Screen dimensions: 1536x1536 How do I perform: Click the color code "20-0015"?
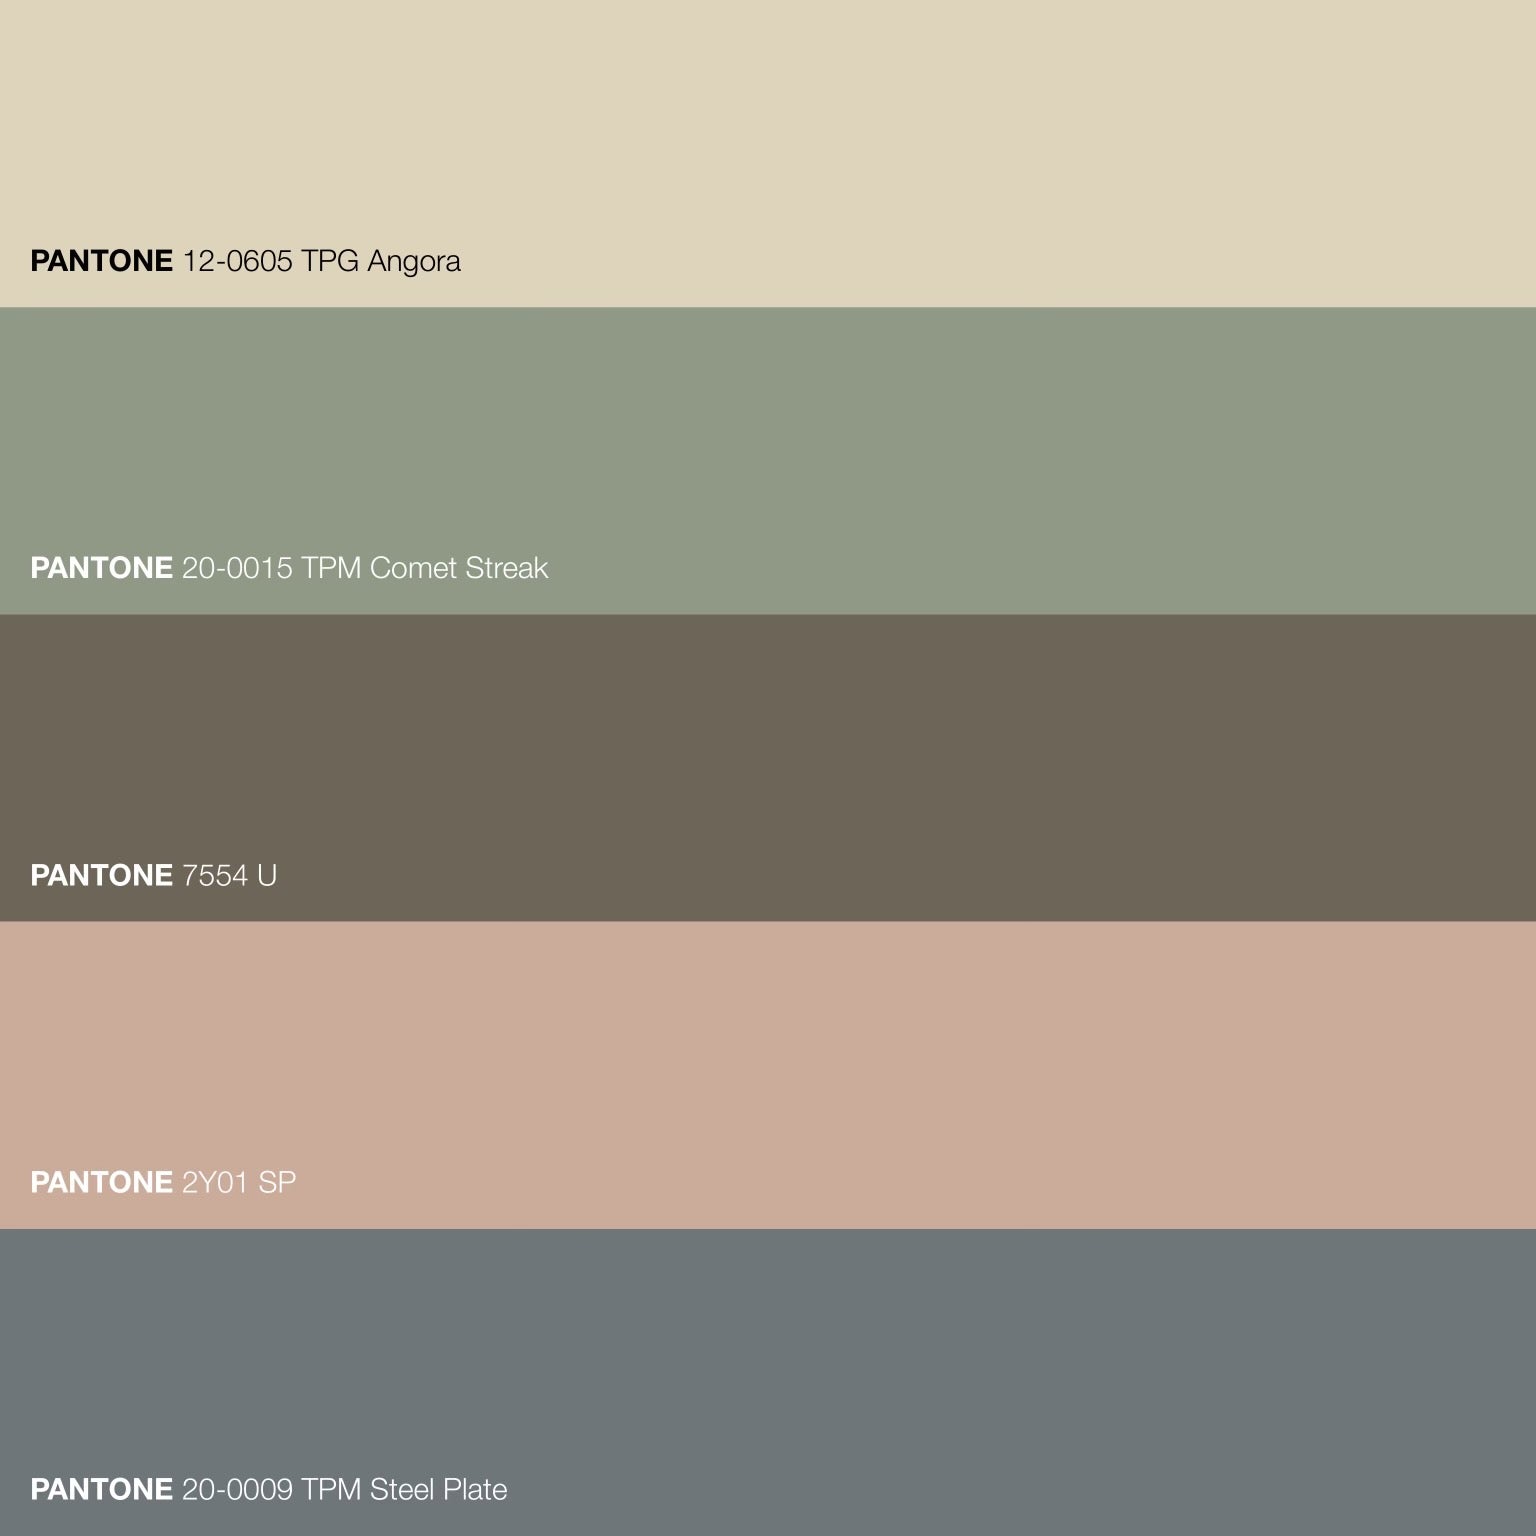click(x=237, y=568)
